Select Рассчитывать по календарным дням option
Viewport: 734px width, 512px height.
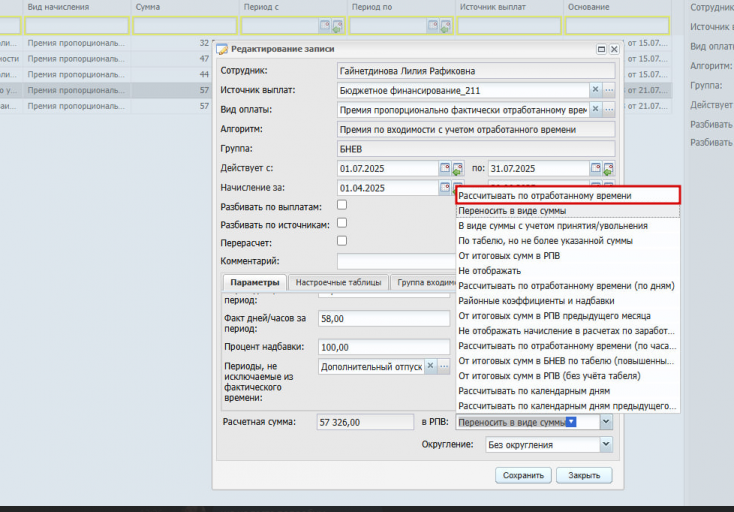coord(568,391)
